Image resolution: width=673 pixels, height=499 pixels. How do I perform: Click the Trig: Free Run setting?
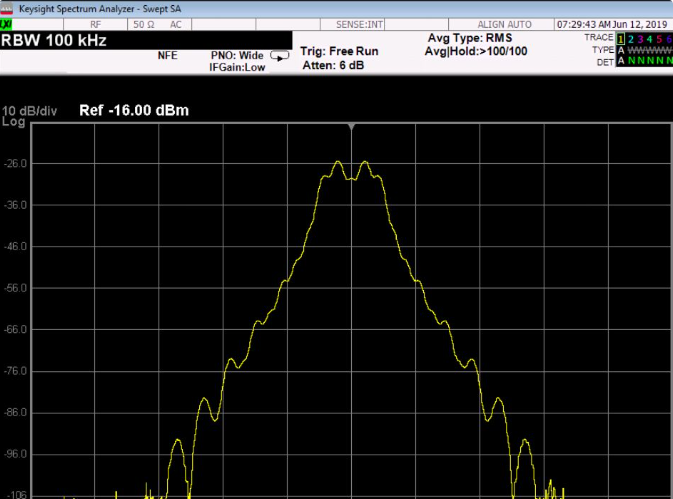click(x=339, y=51)
